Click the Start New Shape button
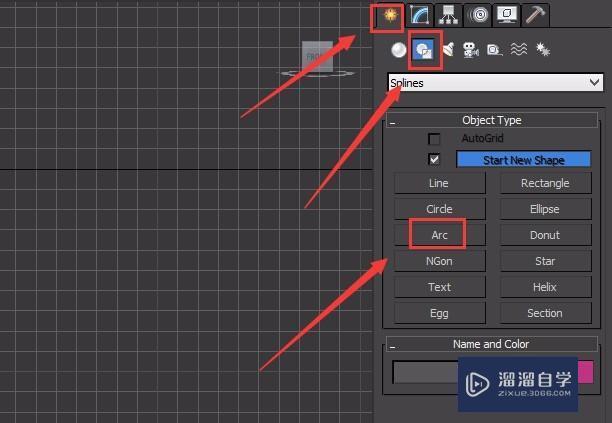The width and height of the screenshot is (612, 423). 523,160
